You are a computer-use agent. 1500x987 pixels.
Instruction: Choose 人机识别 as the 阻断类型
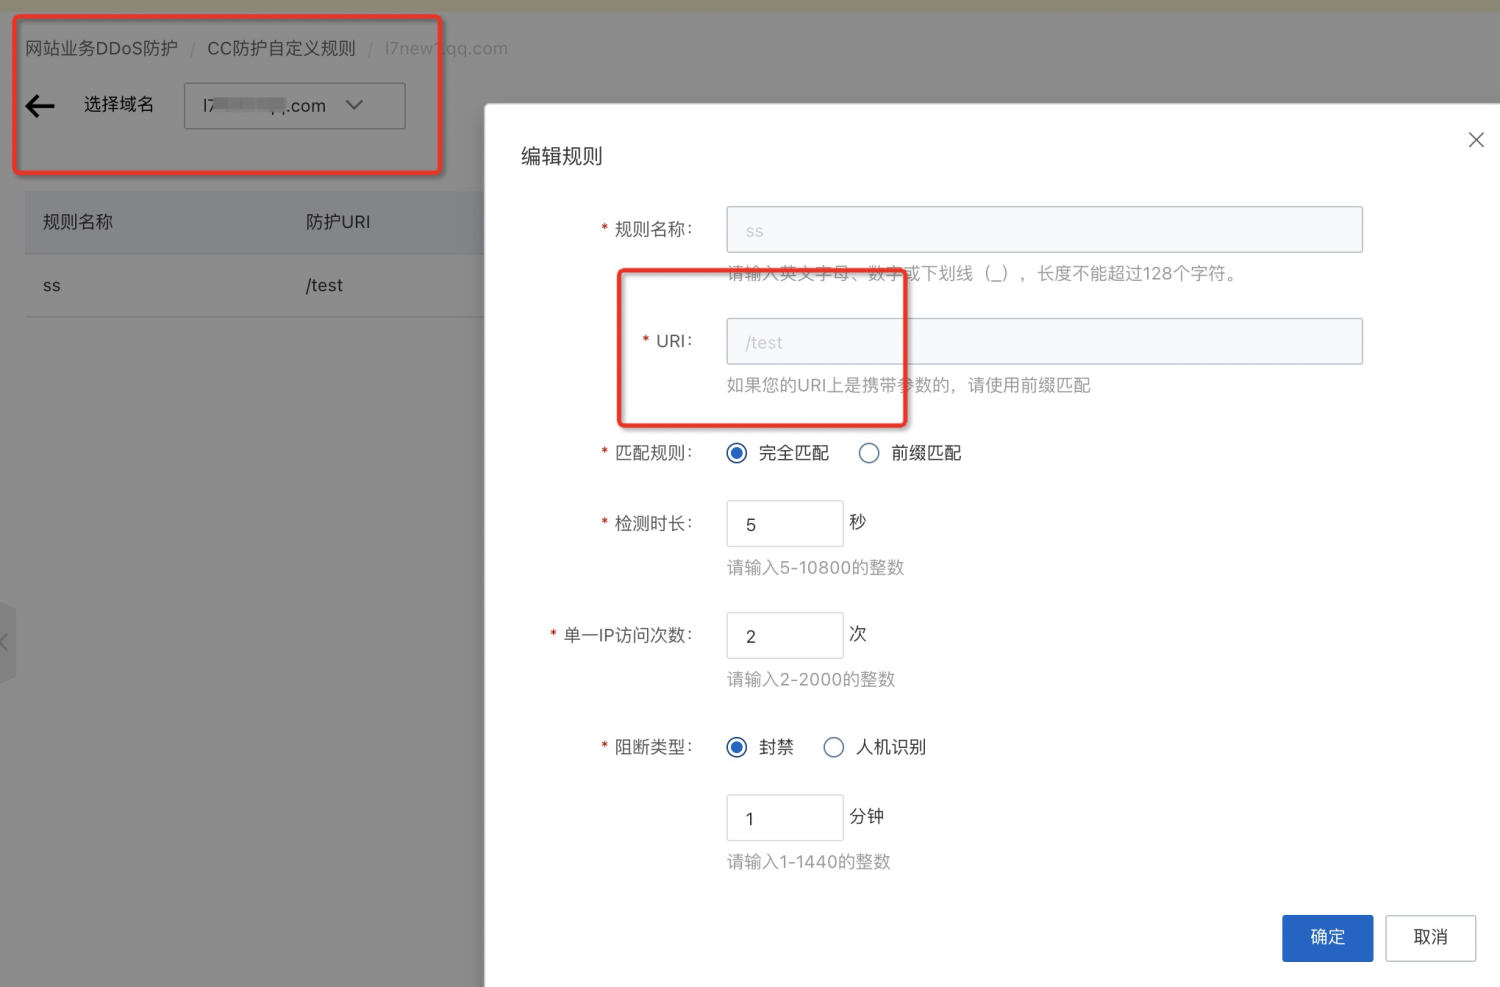[x=833, y=747]
